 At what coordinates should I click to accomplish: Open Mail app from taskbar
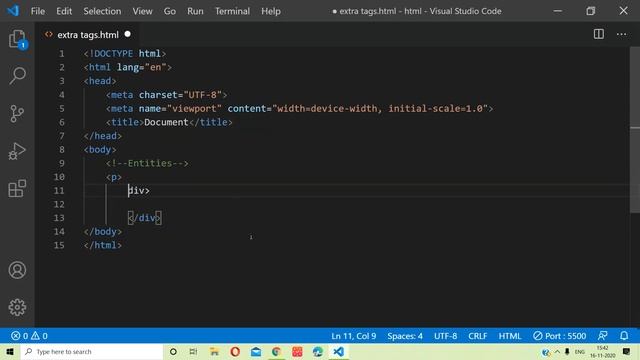coord(256,351)
